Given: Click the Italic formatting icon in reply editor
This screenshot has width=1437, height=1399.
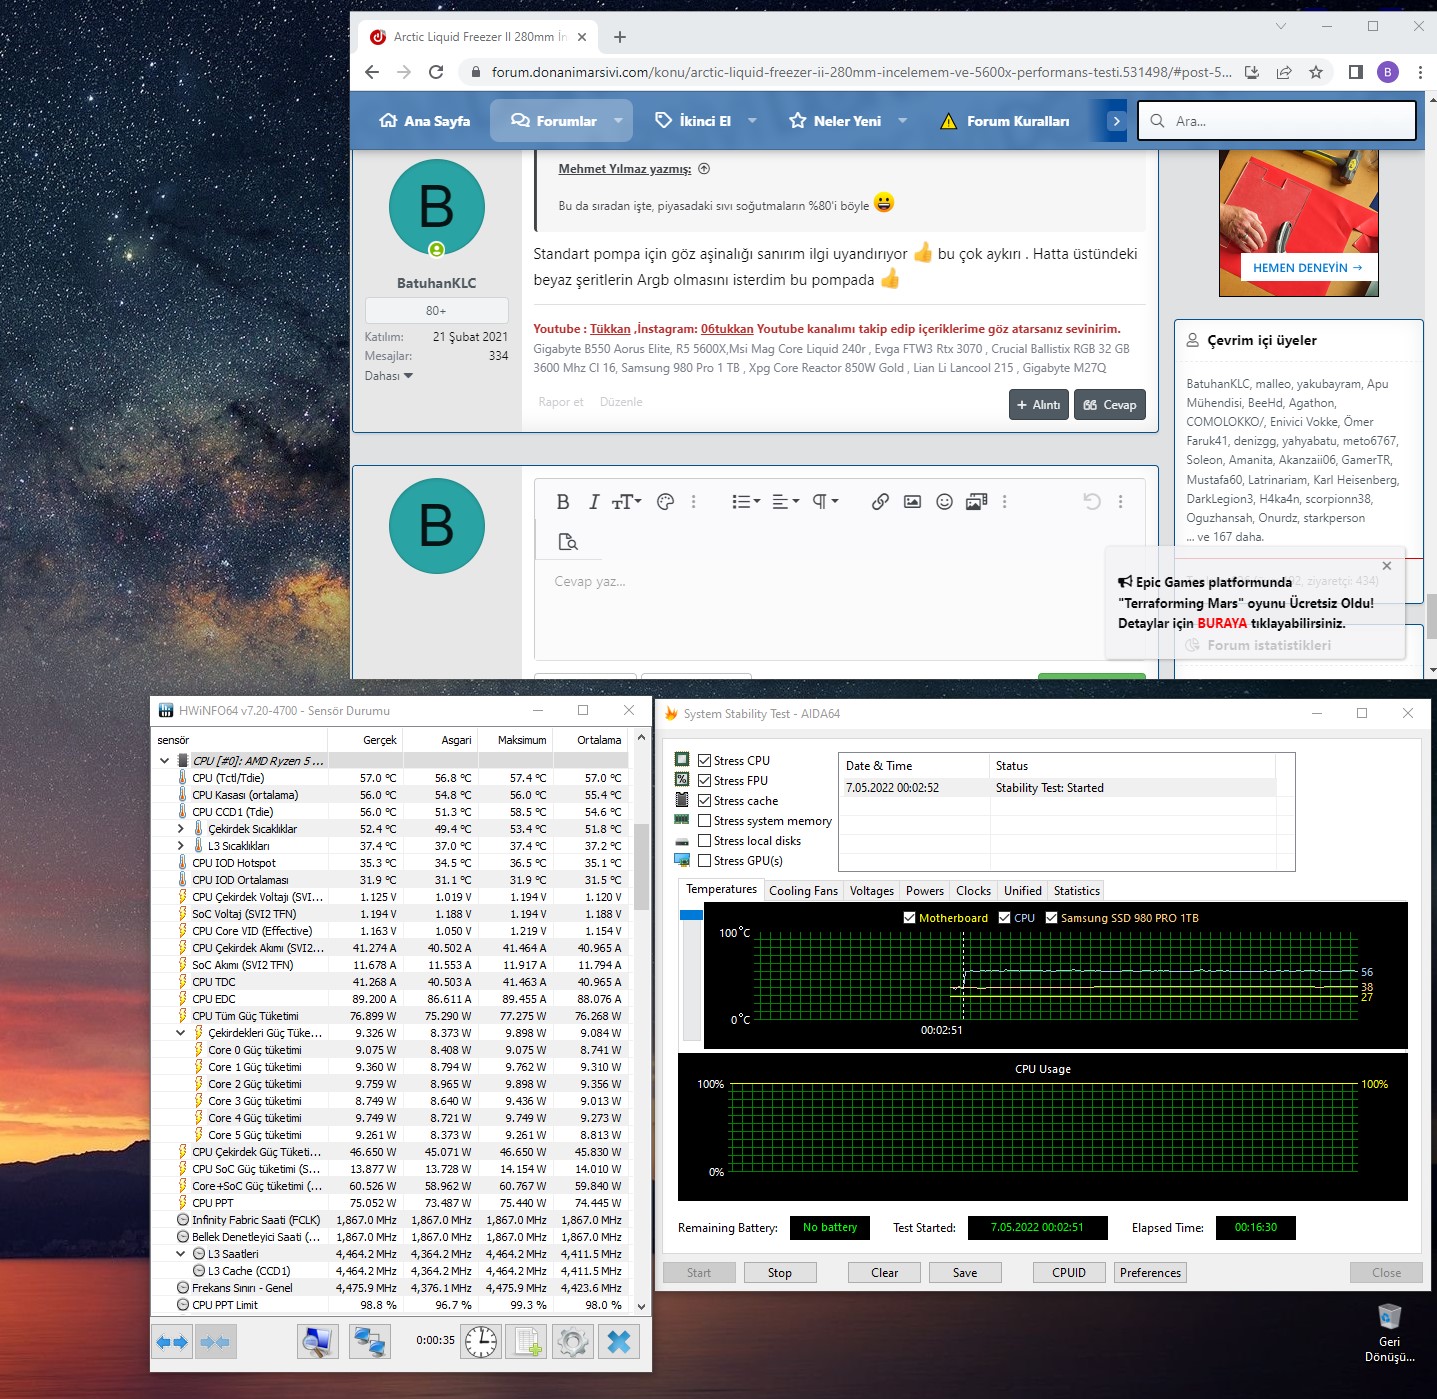Looking at the screenshot, I should tap(593, 502).
